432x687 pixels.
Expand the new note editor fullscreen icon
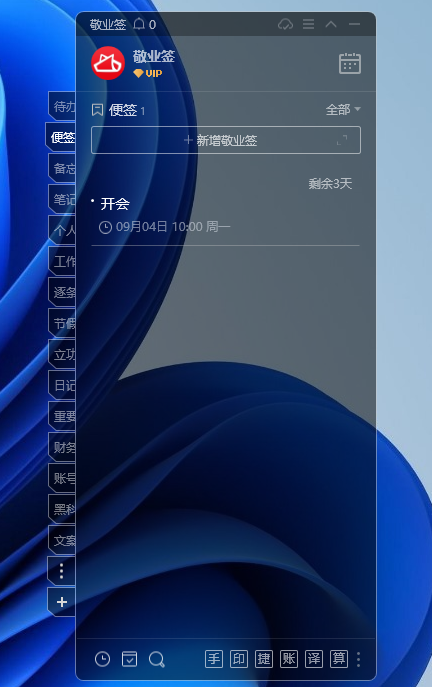pyautogui.click(x=342, y=140)
